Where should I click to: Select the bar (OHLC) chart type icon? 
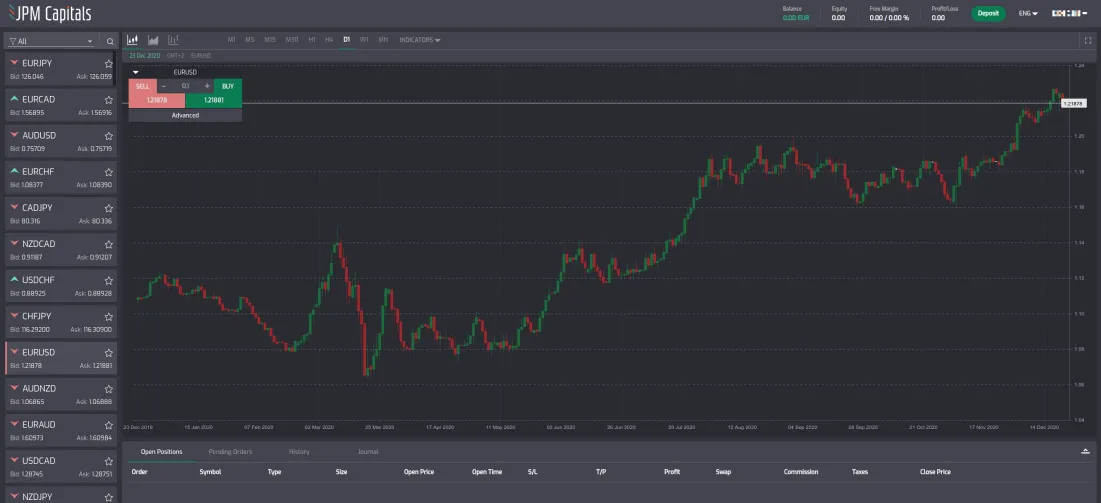(x=173, y=40)
